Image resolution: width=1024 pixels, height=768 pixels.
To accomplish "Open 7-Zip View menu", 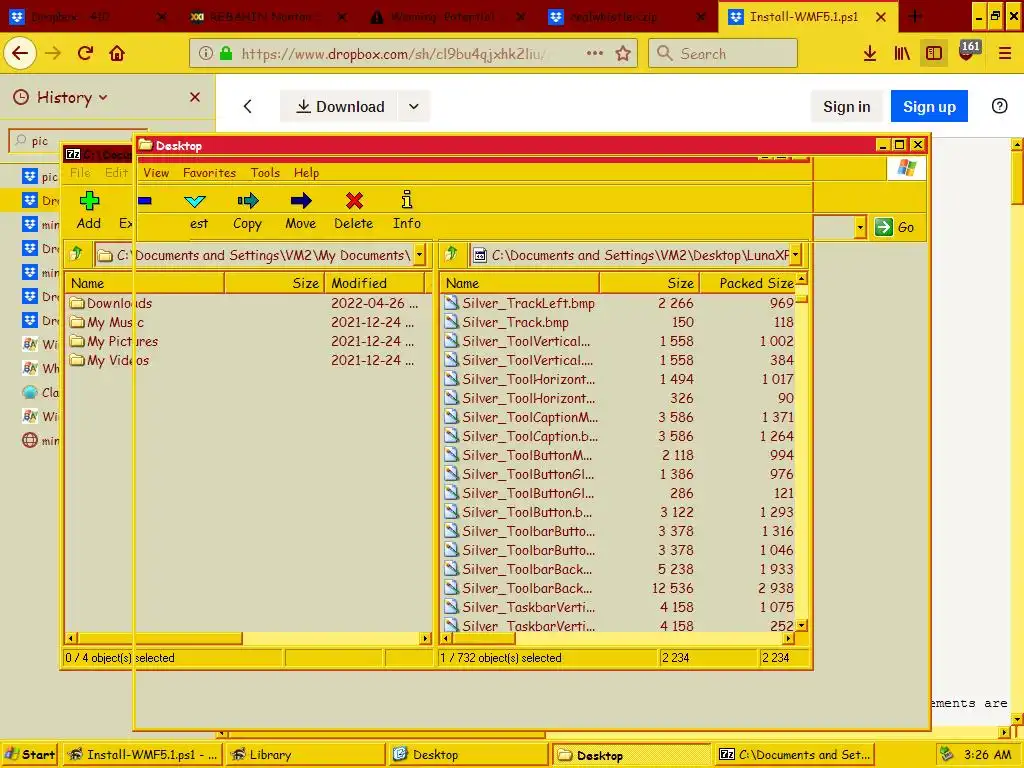I will click(x=156, y=172).
